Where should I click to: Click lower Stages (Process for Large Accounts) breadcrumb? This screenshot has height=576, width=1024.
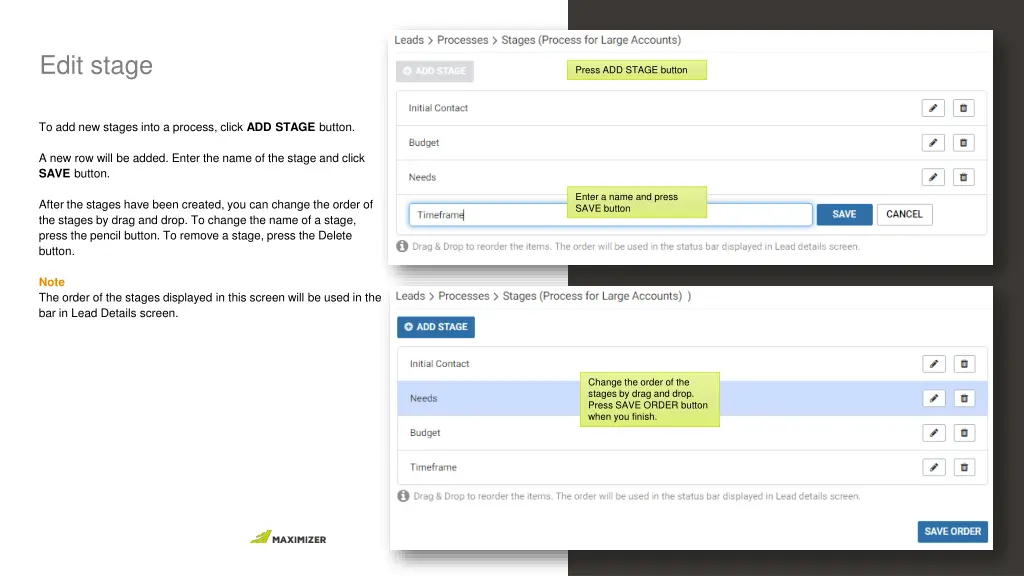(x=592, y=296)
